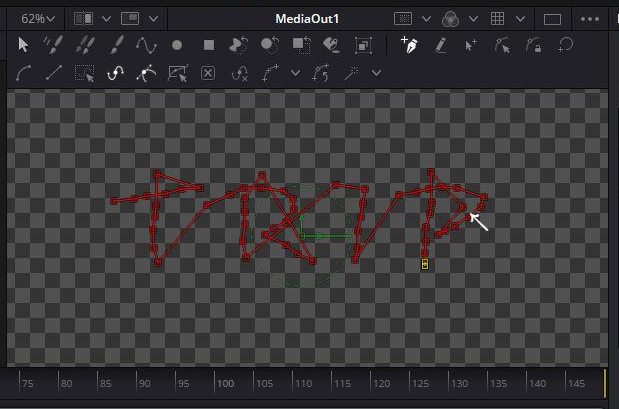Open the SubView type chevron

point(154,19)
